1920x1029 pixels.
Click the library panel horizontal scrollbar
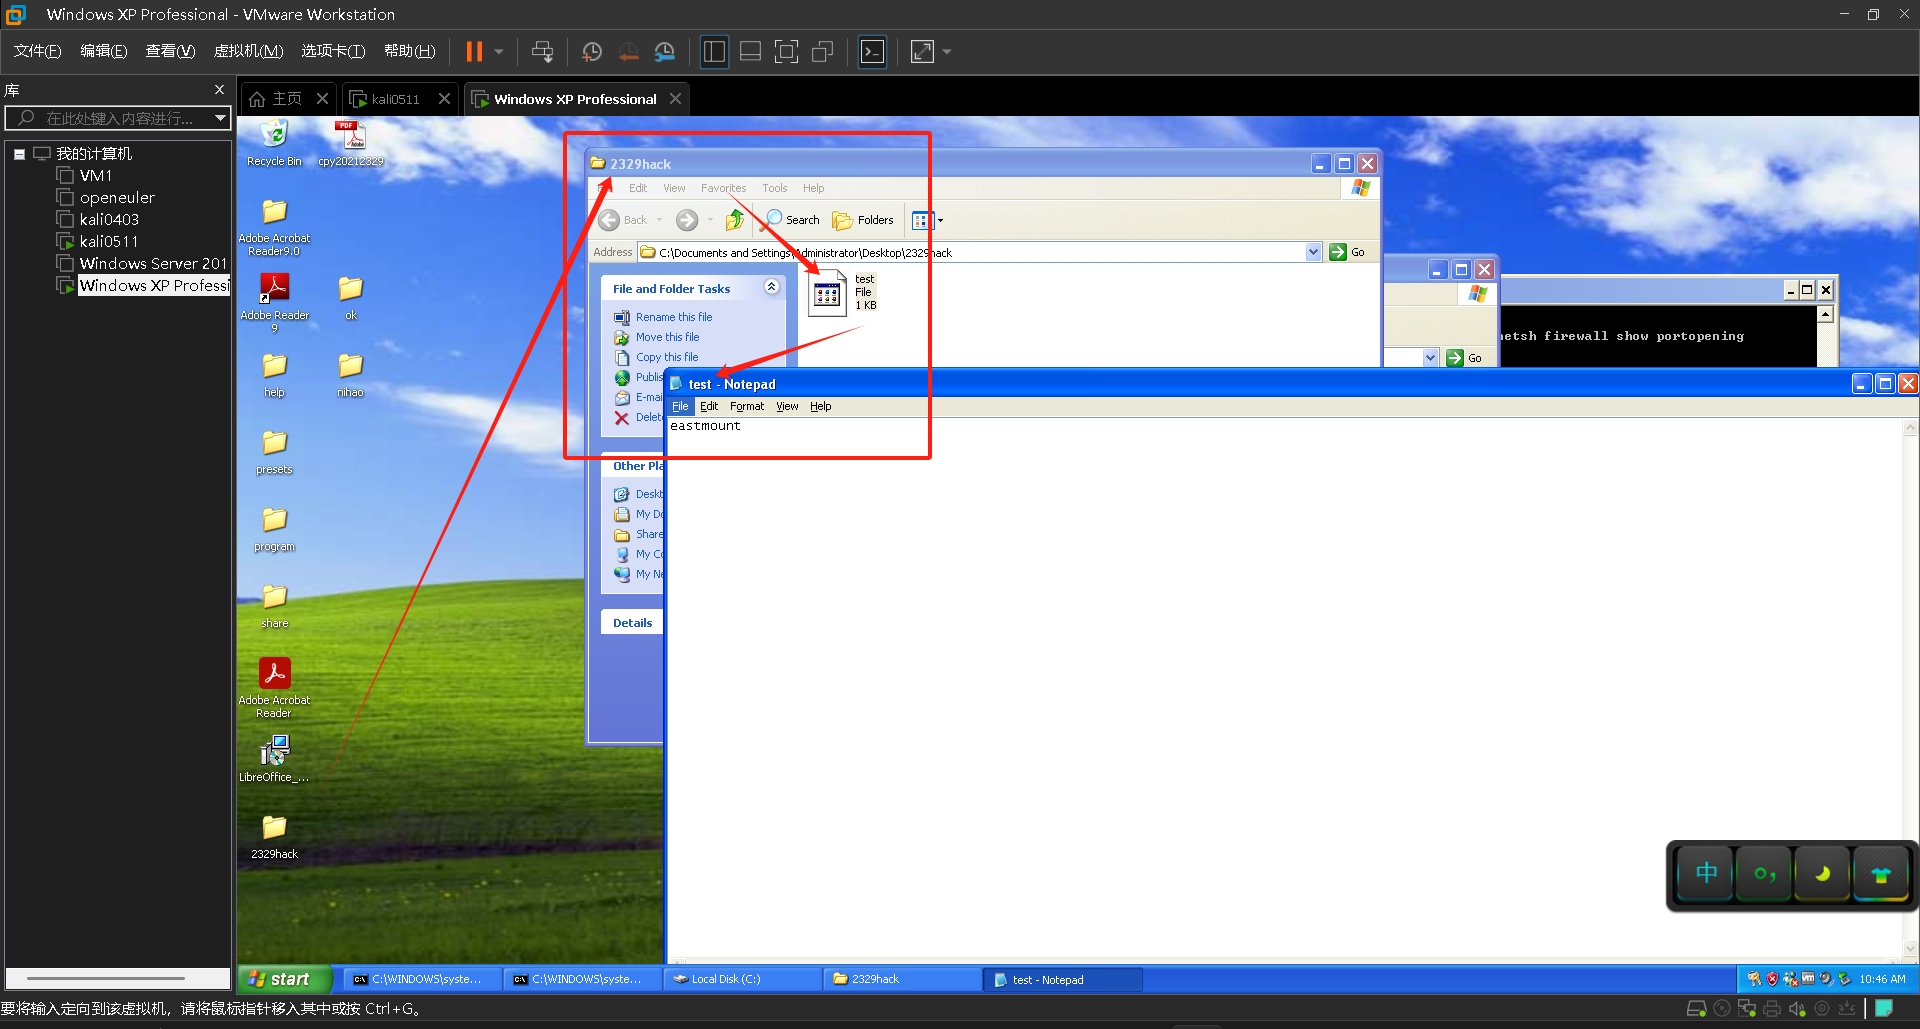tap(106, 978)
